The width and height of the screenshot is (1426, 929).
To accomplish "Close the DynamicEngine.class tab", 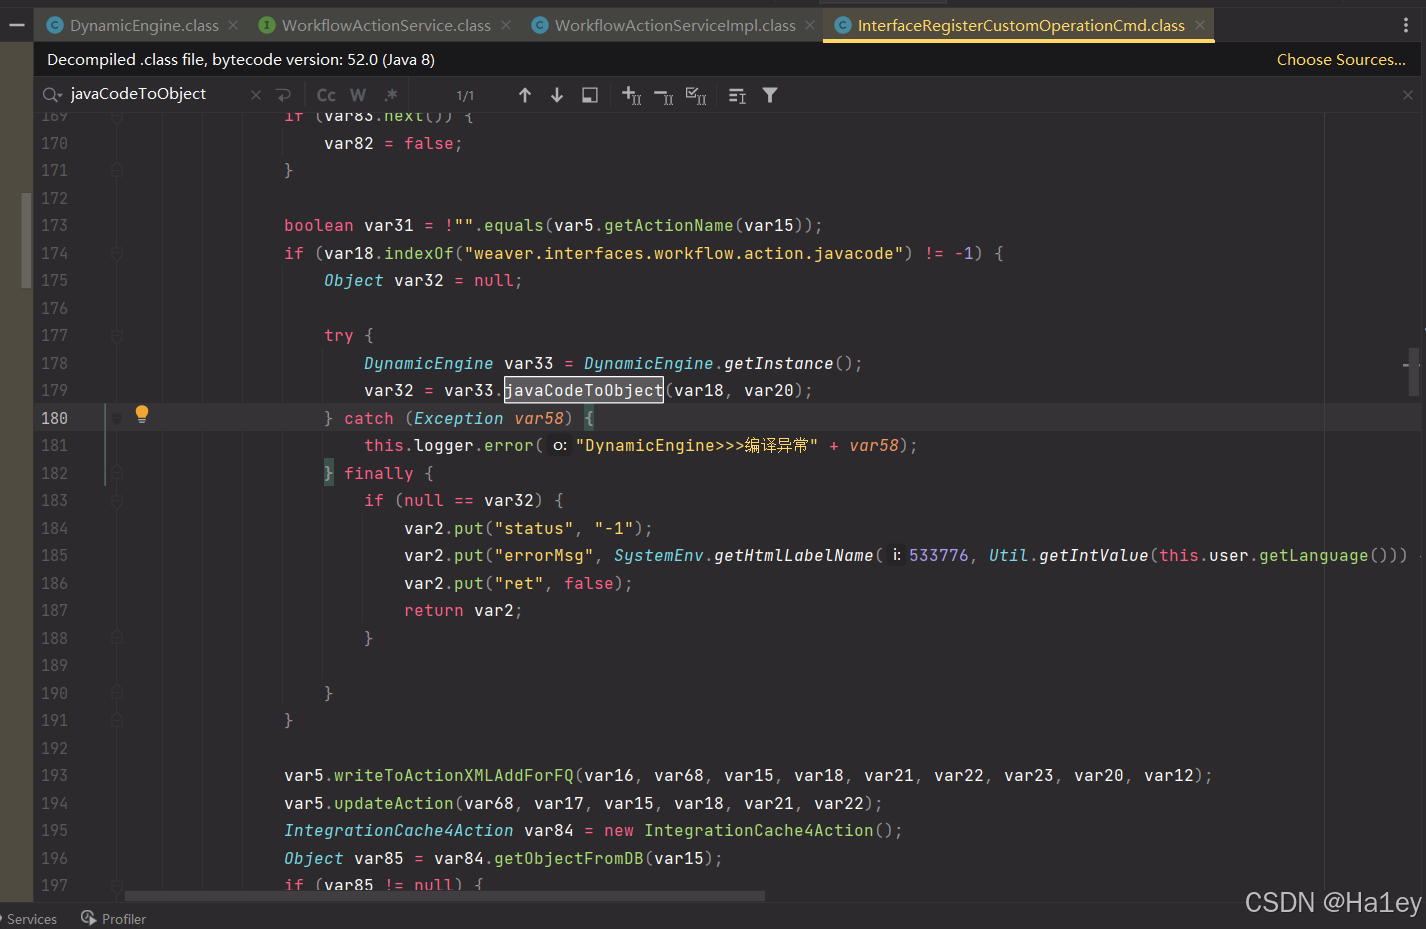I will click(x=233, y=25).
